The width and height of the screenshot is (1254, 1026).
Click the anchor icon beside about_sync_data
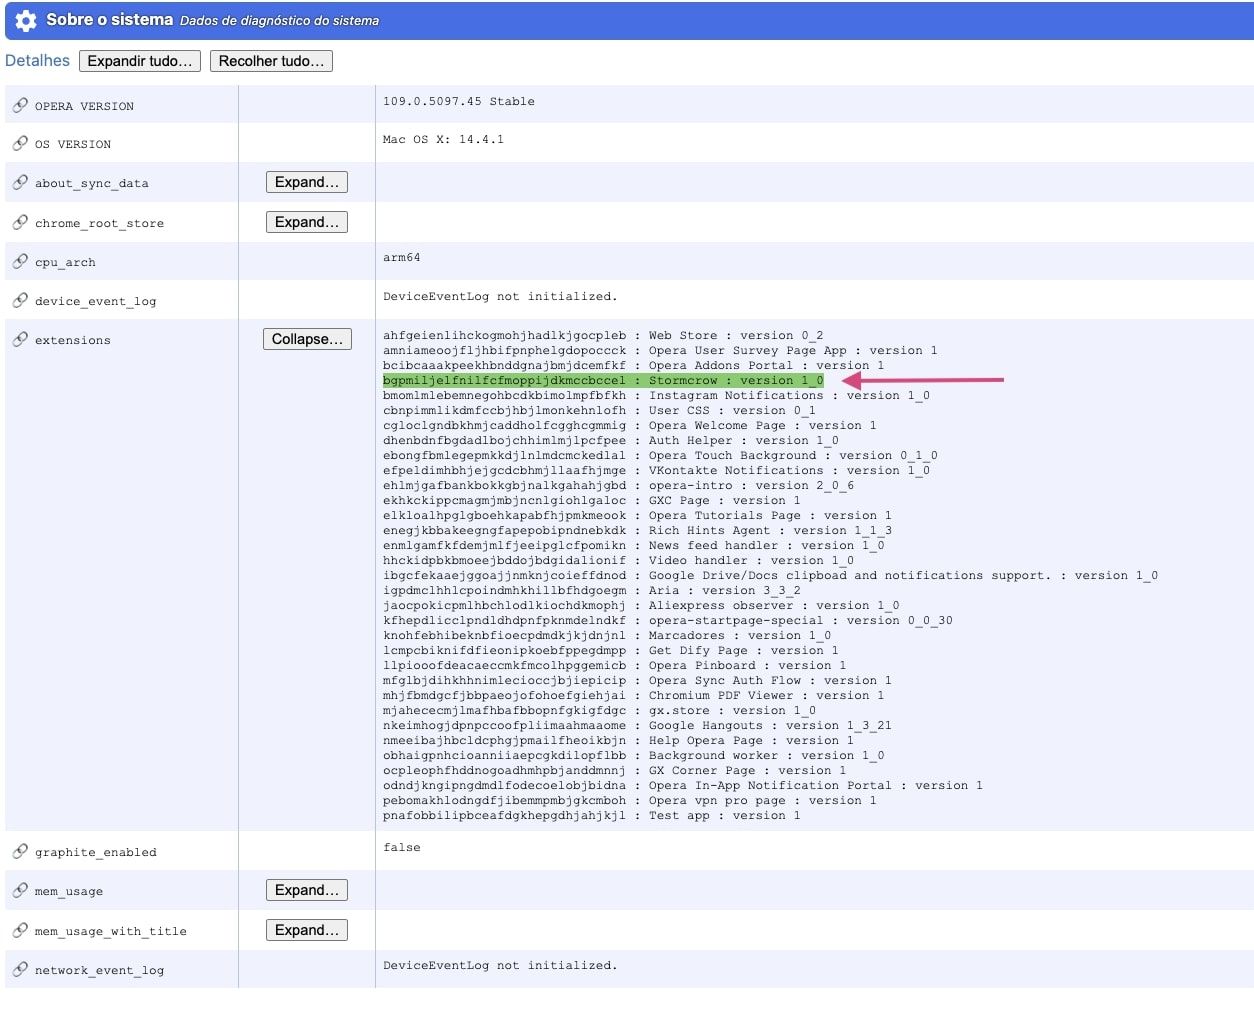(18, 182)
